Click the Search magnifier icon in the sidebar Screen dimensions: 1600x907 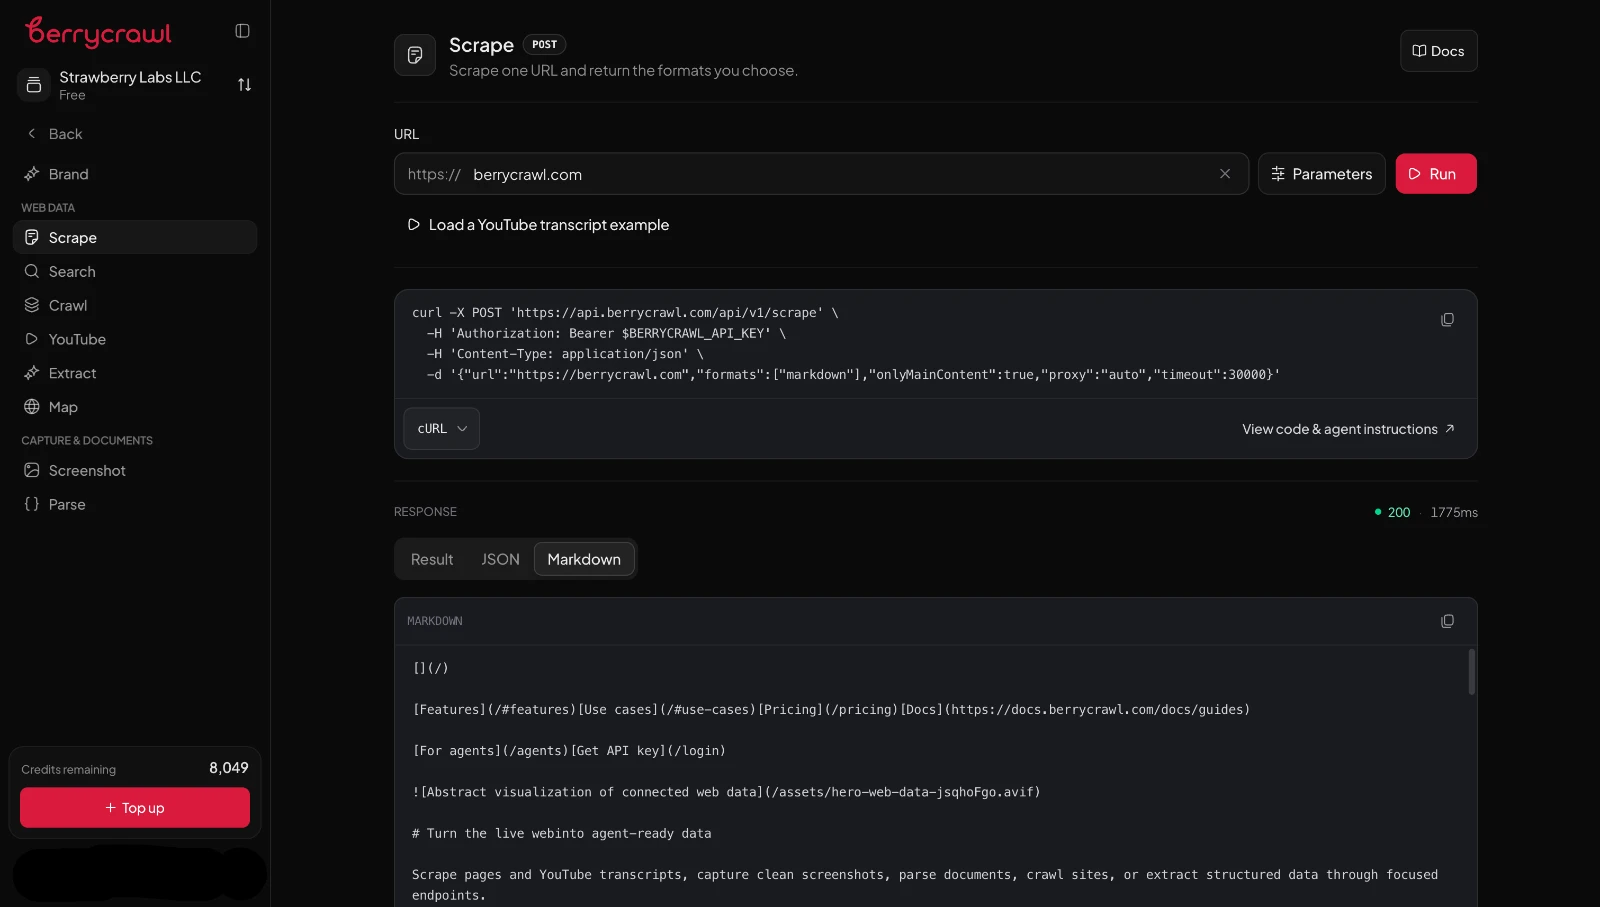[32, 272]
